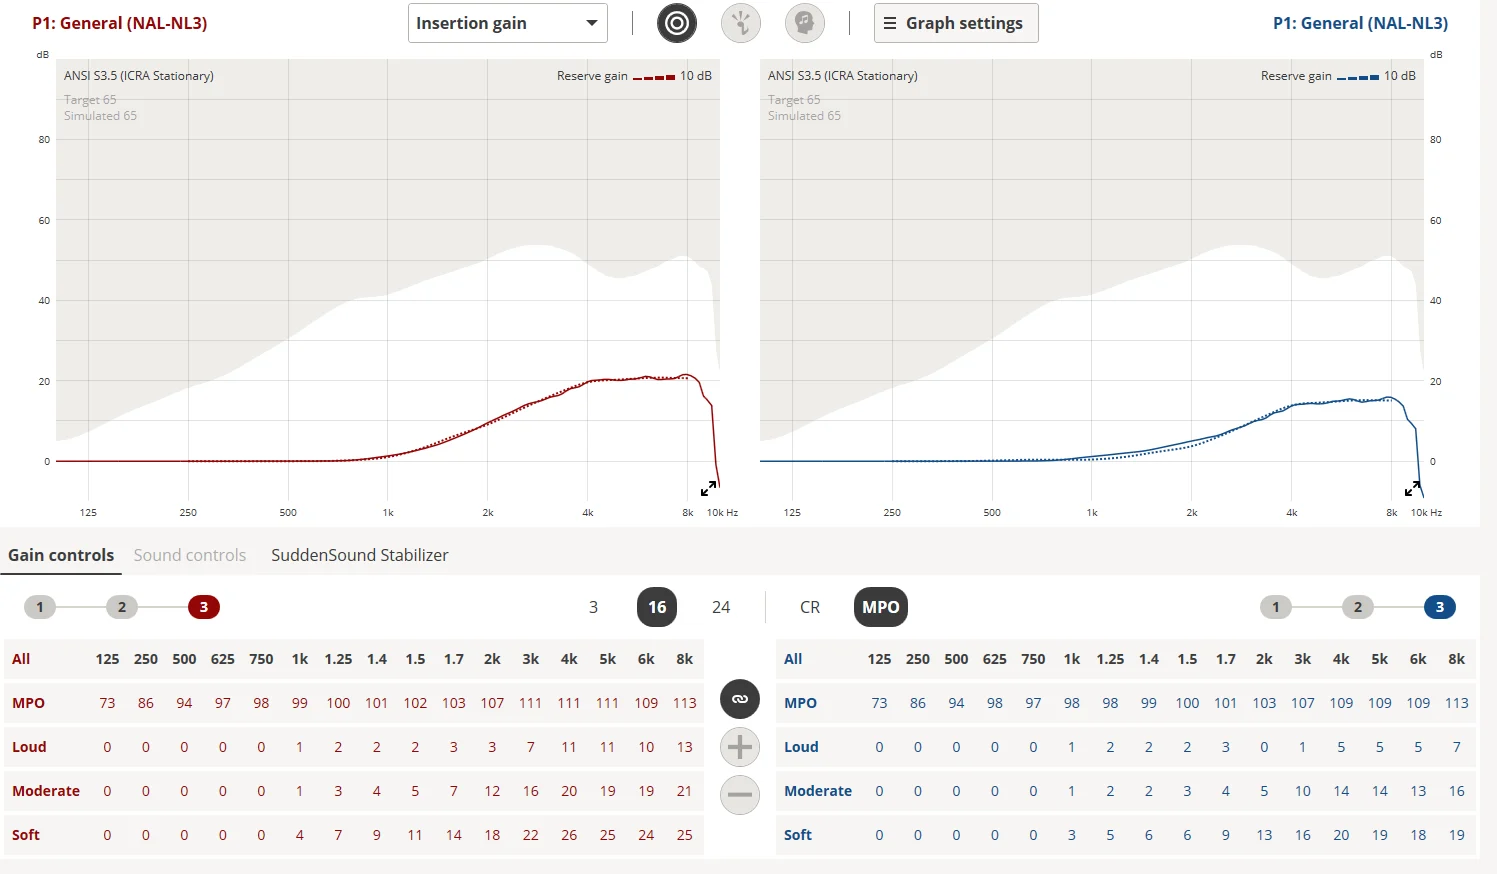The height and width of the screenshot is (874, 1497).
Task: Click the greyed head-and-music icon
Action: click(x=805, y=23)
